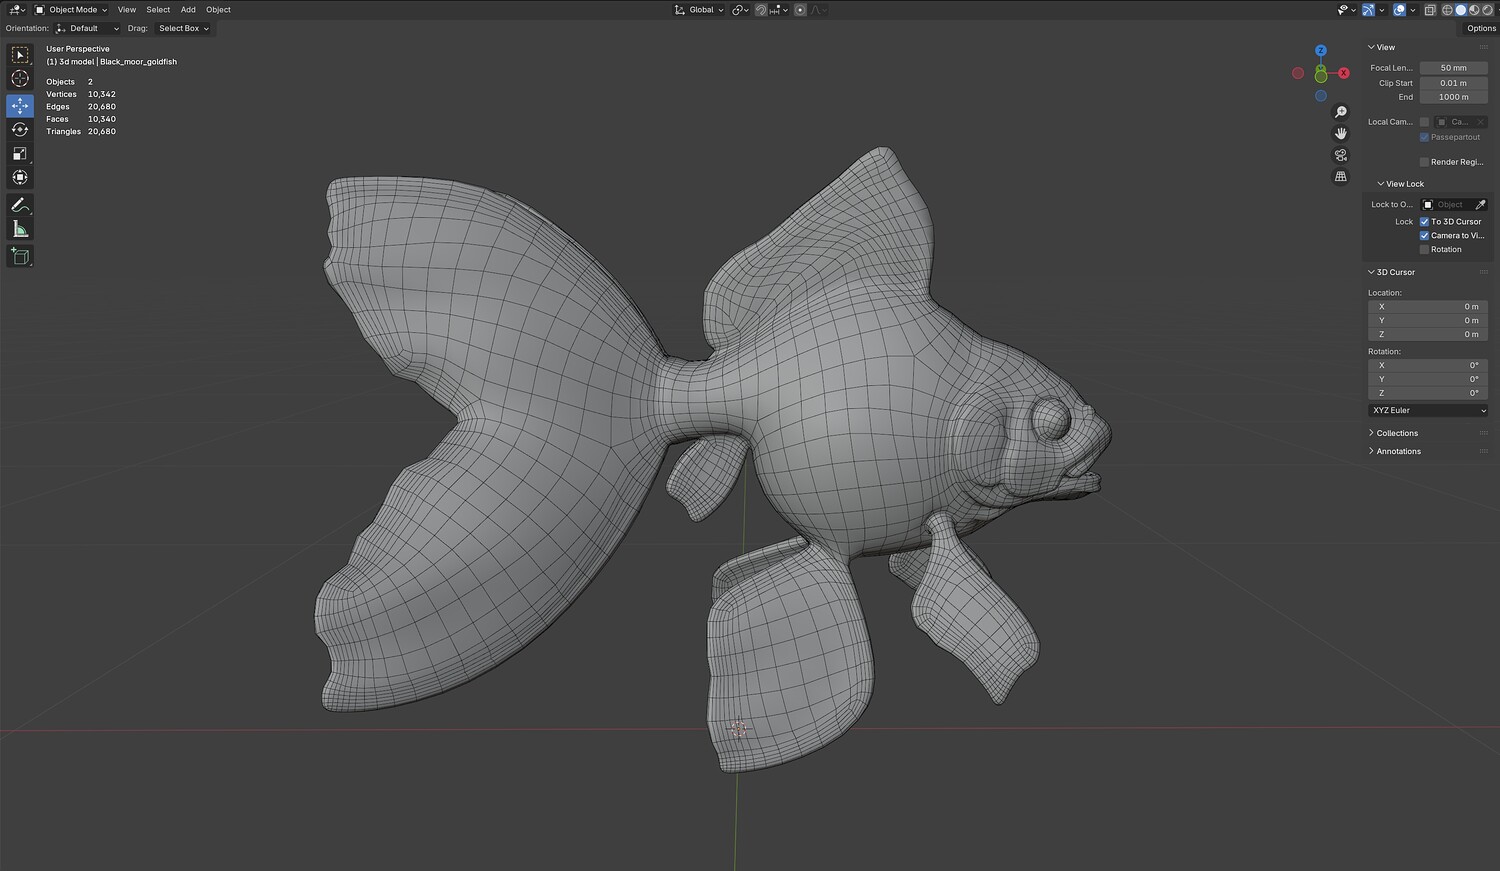Open the Drag Select Box dropdown

[183, 28]
